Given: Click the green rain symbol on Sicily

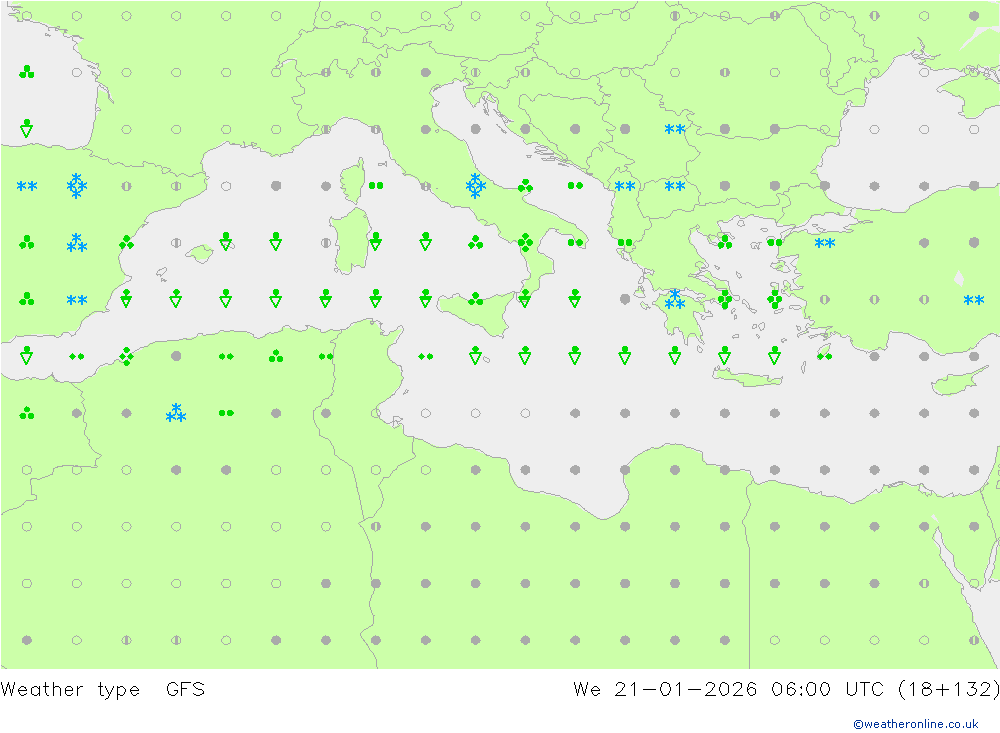Looking at the screenshot, I should tap(475, 299).
